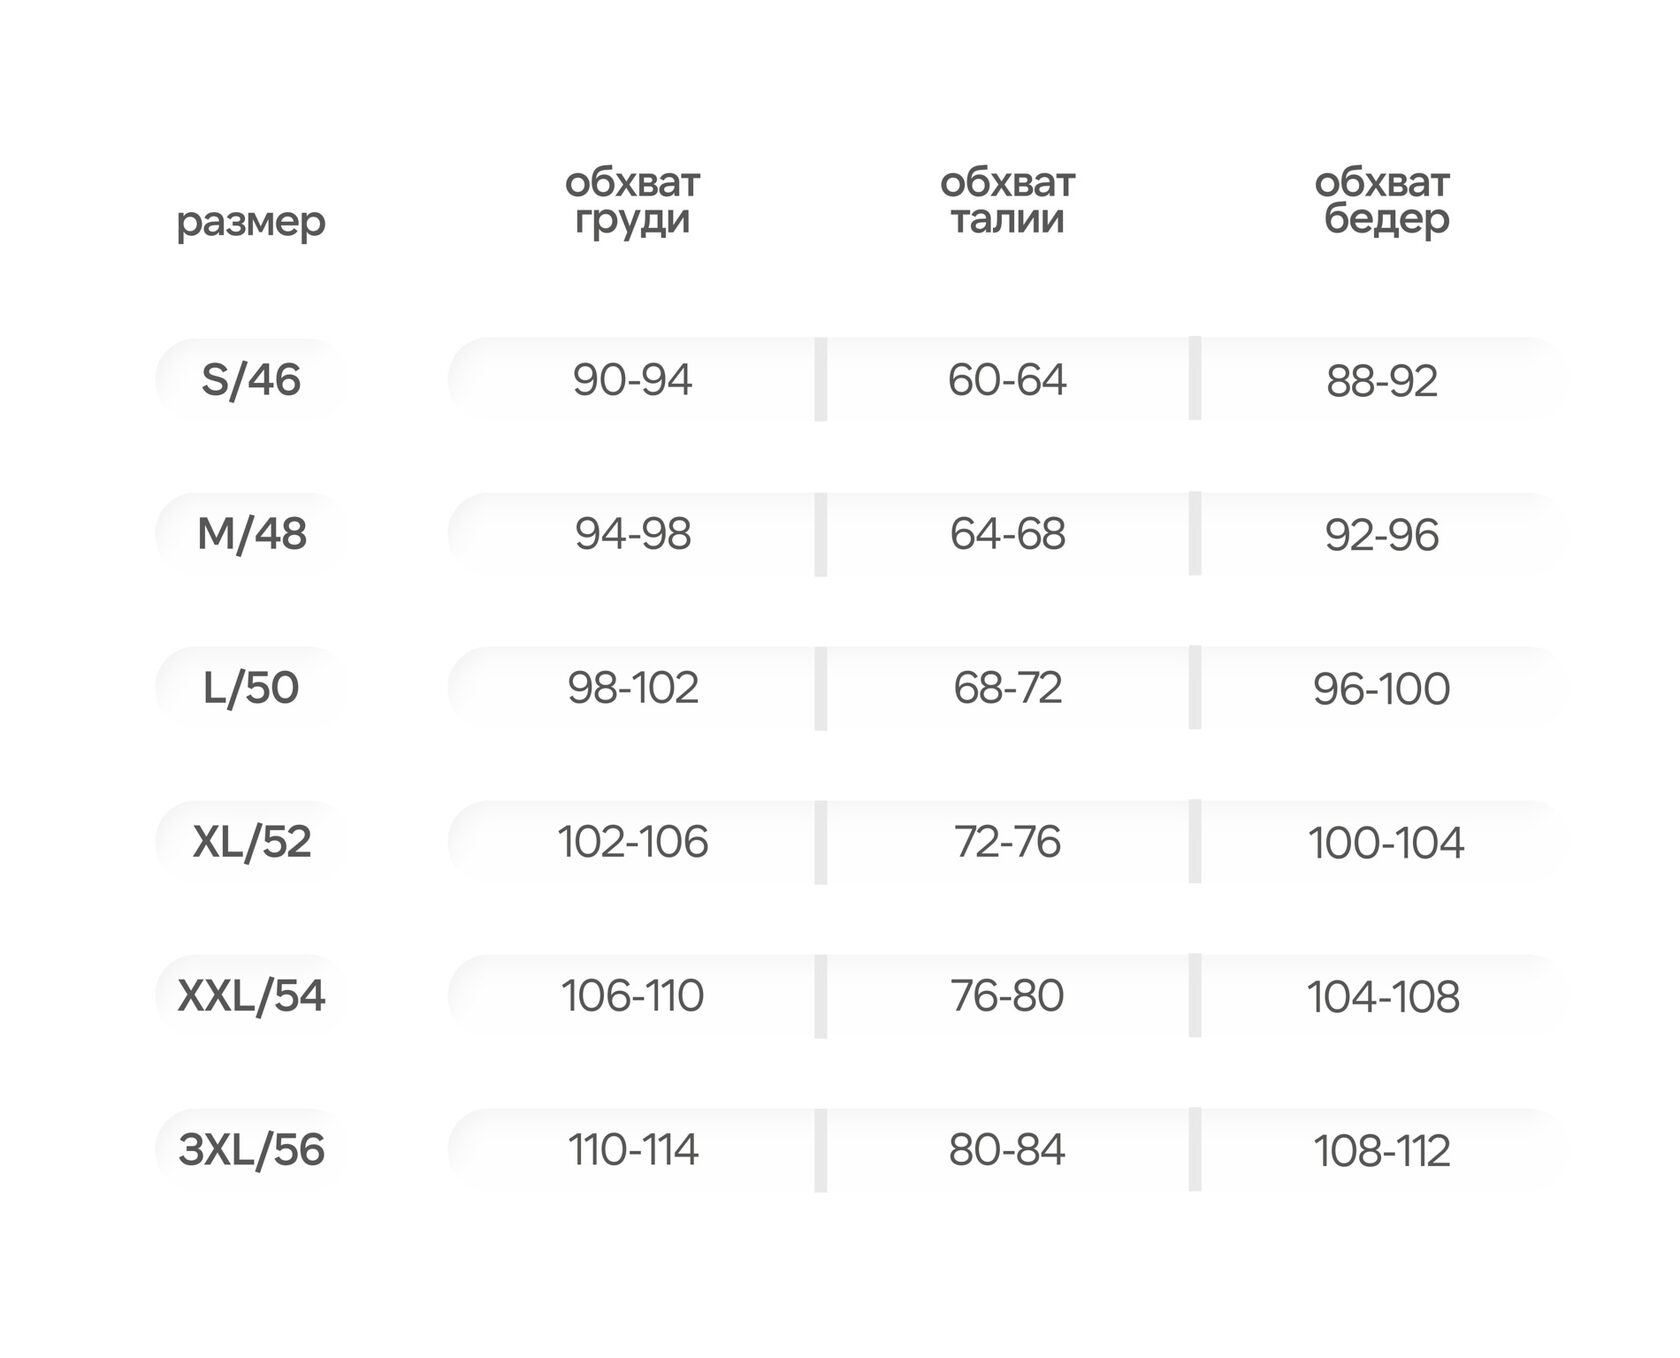1680x1358 pixels.
Task: Click the 'размер' column header
Action: click(251, 221)
